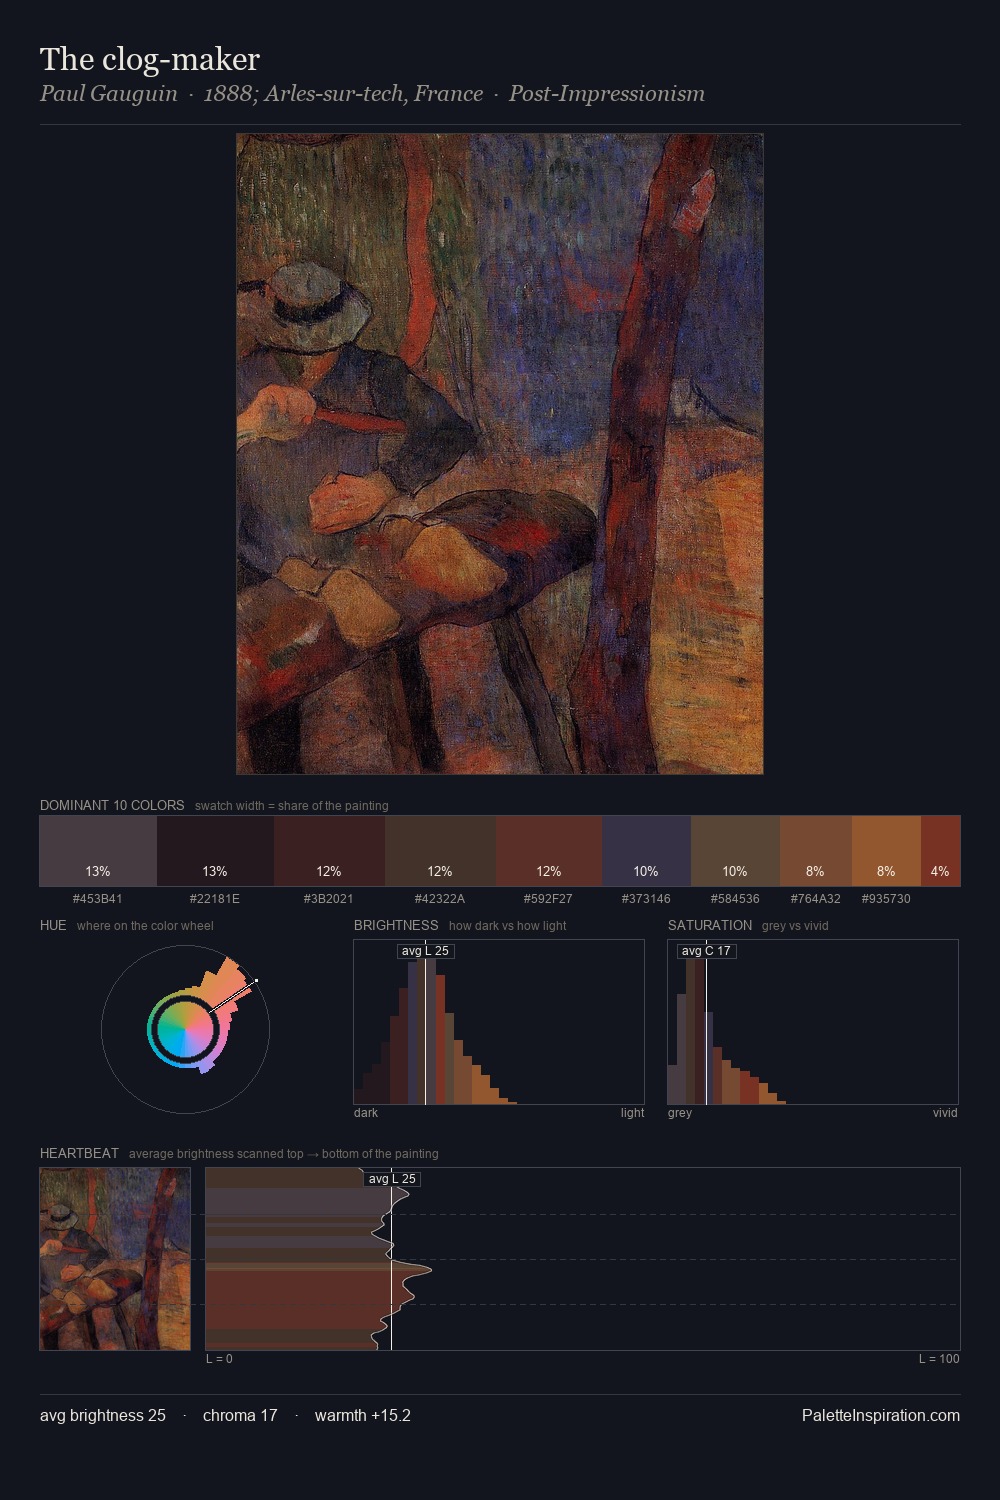This screenshot has height=1500, width=1000.
Task: Click the '#373146' hex code label
Action: (646, 899)
